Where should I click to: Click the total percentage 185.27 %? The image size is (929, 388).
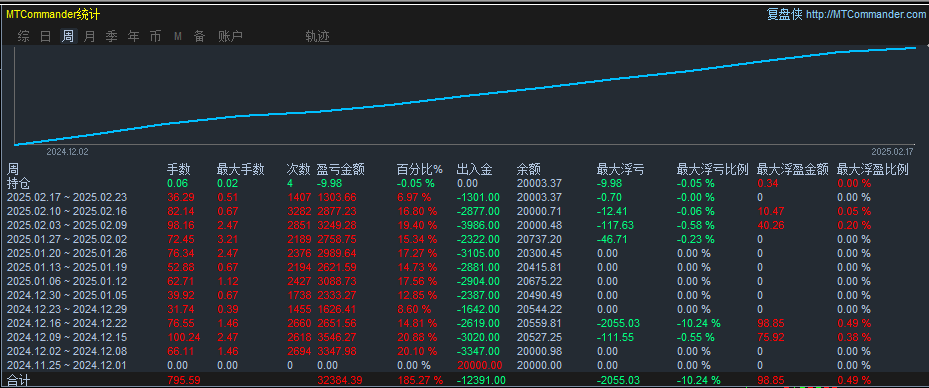coord(420,380)
